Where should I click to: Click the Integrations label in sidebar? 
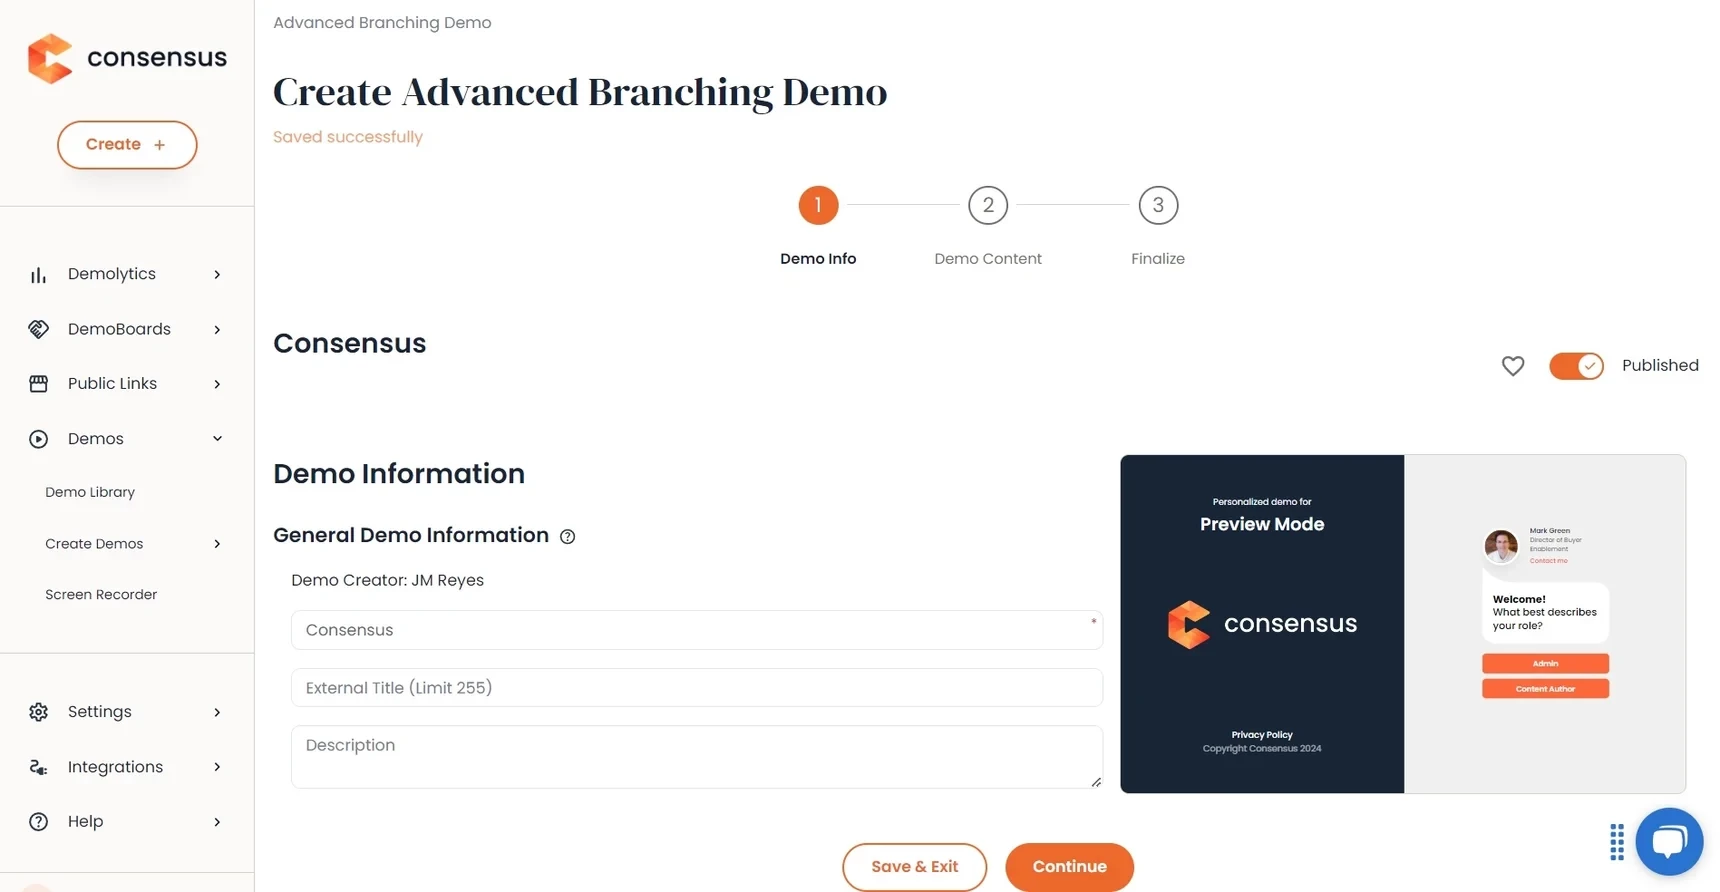click(x=115, y=767)
